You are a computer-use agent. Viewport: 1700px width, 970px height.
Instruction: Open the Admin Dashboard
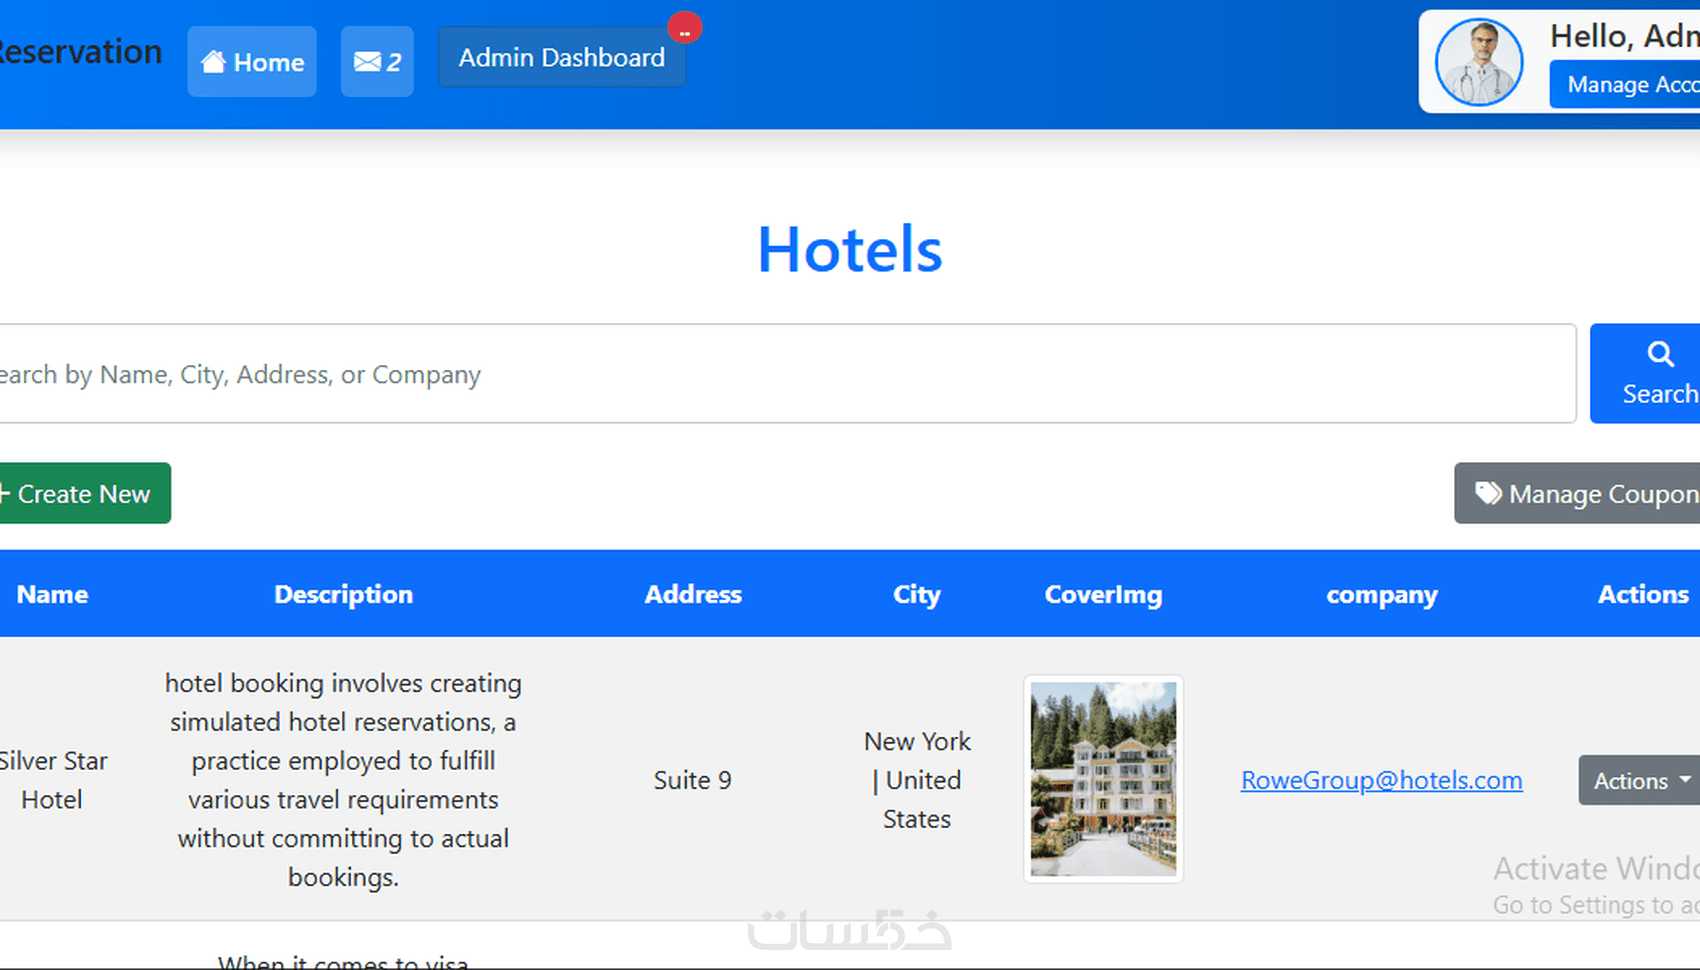tap(562, 58)
